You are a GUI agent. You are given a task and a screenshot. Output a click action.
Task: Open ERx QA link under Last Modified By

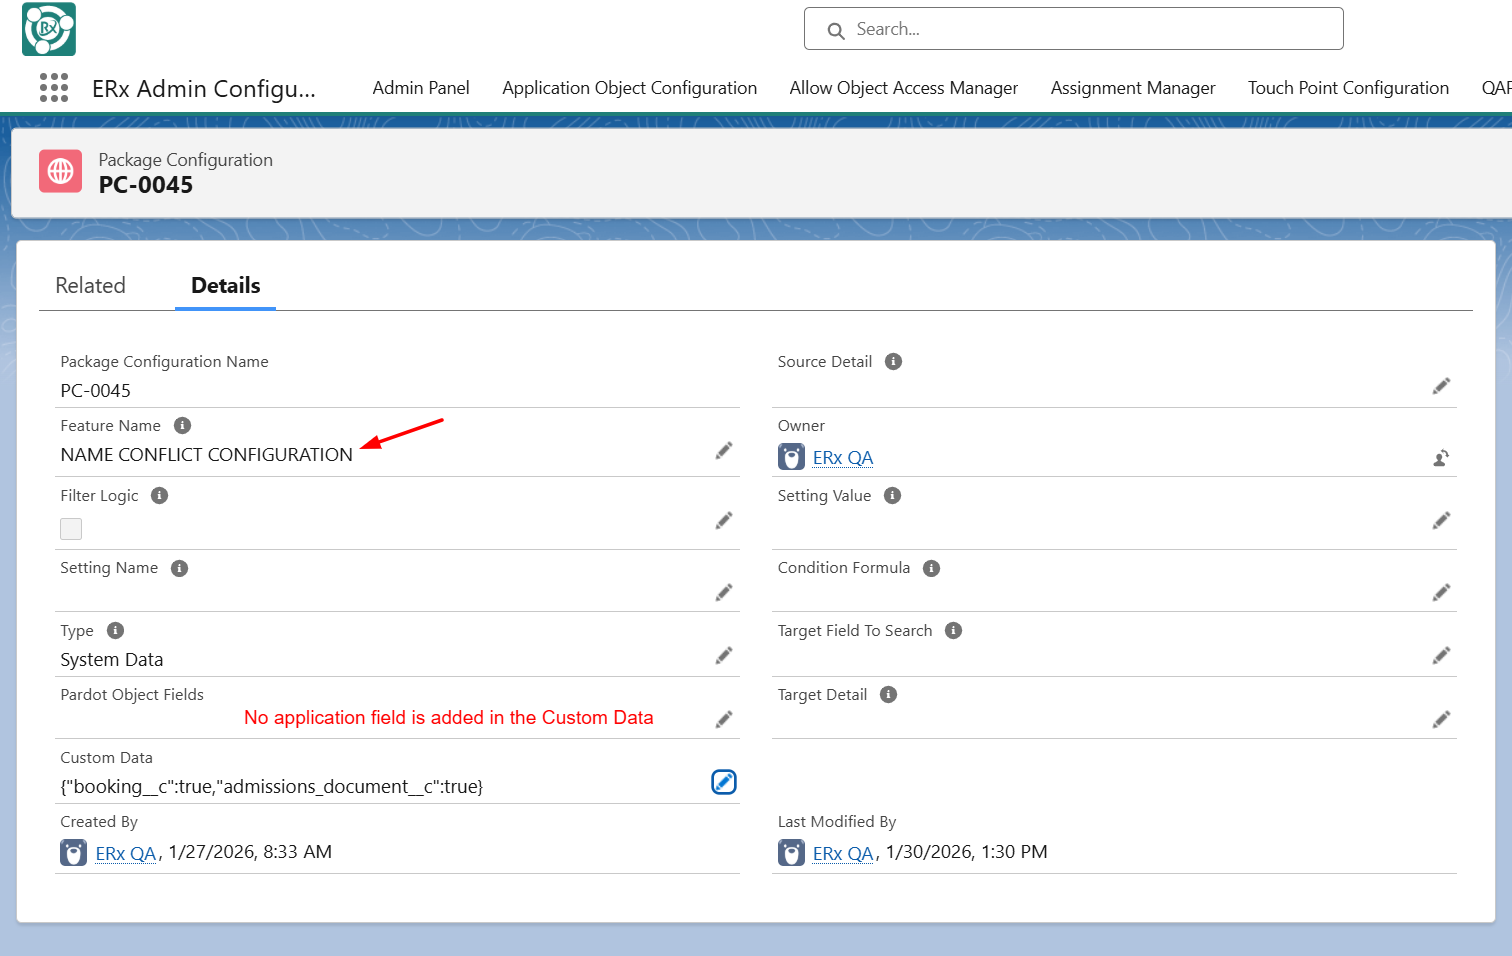coord(843,854)
